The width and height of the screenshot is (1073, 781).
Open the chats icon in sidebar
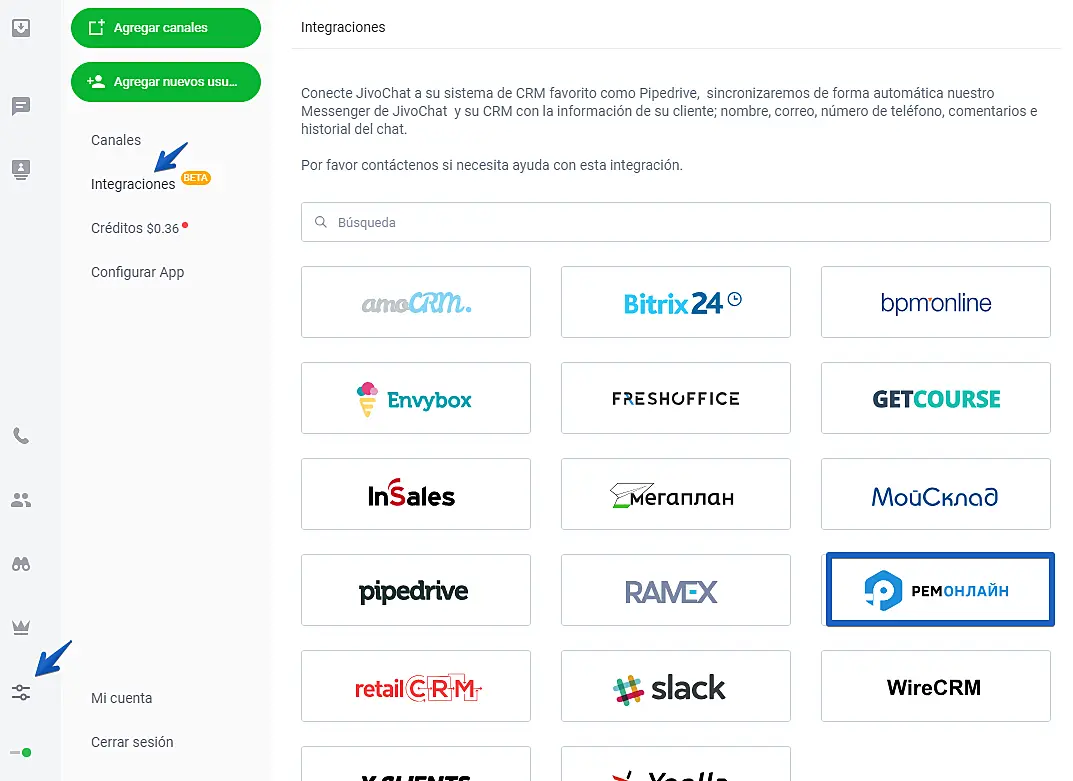tap(21, 106)
